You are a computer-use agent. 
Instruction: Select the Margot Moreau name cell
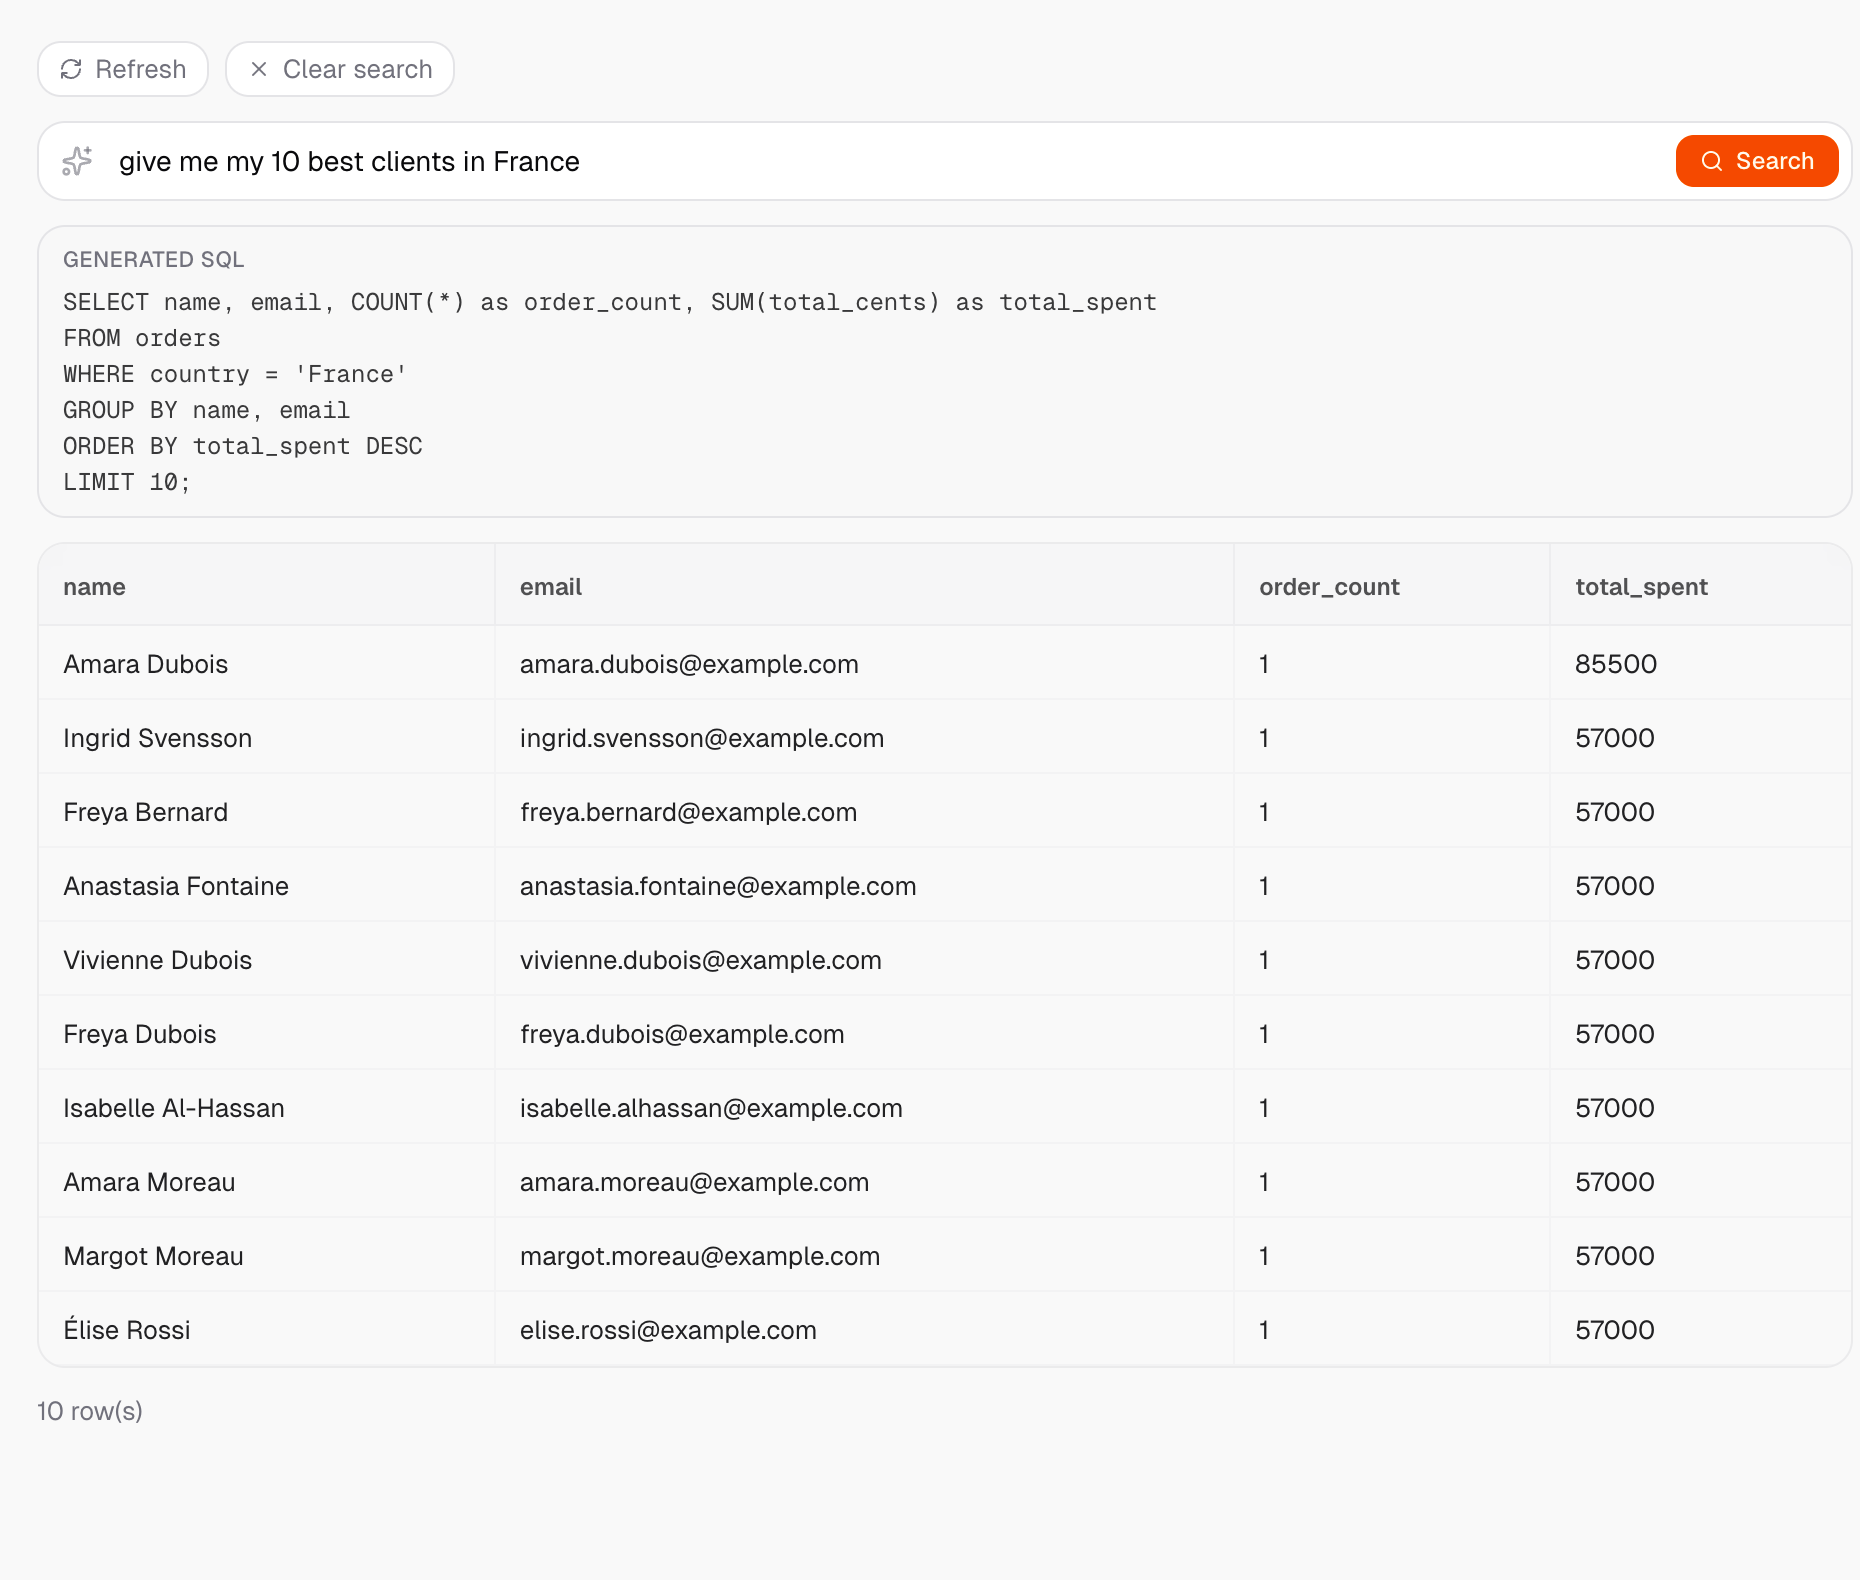click(x=153, y=1256)
